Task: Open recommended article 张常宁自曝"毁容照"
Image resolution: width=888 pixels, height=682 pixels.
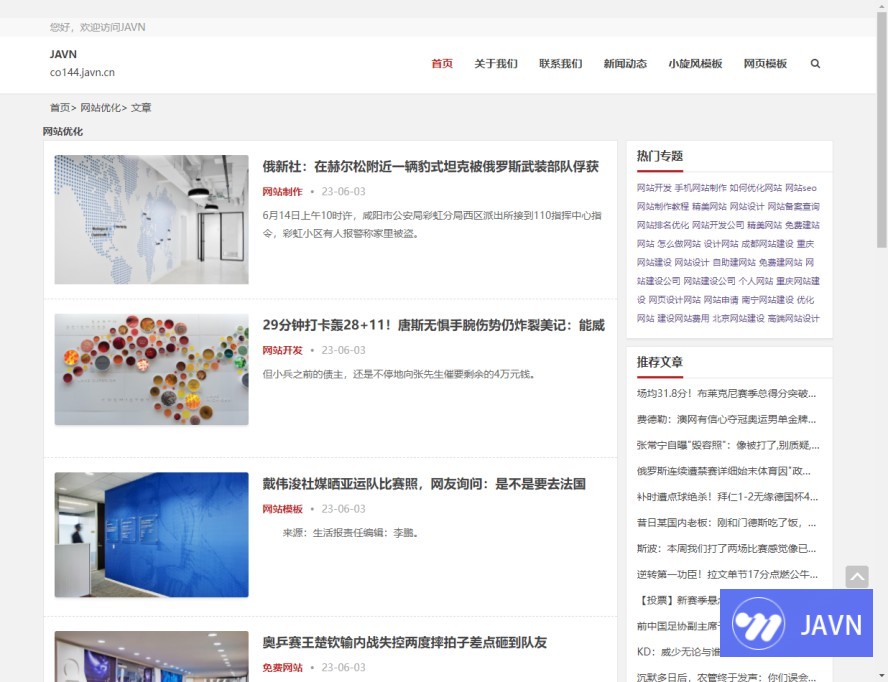Action: [x=728, y=445]
